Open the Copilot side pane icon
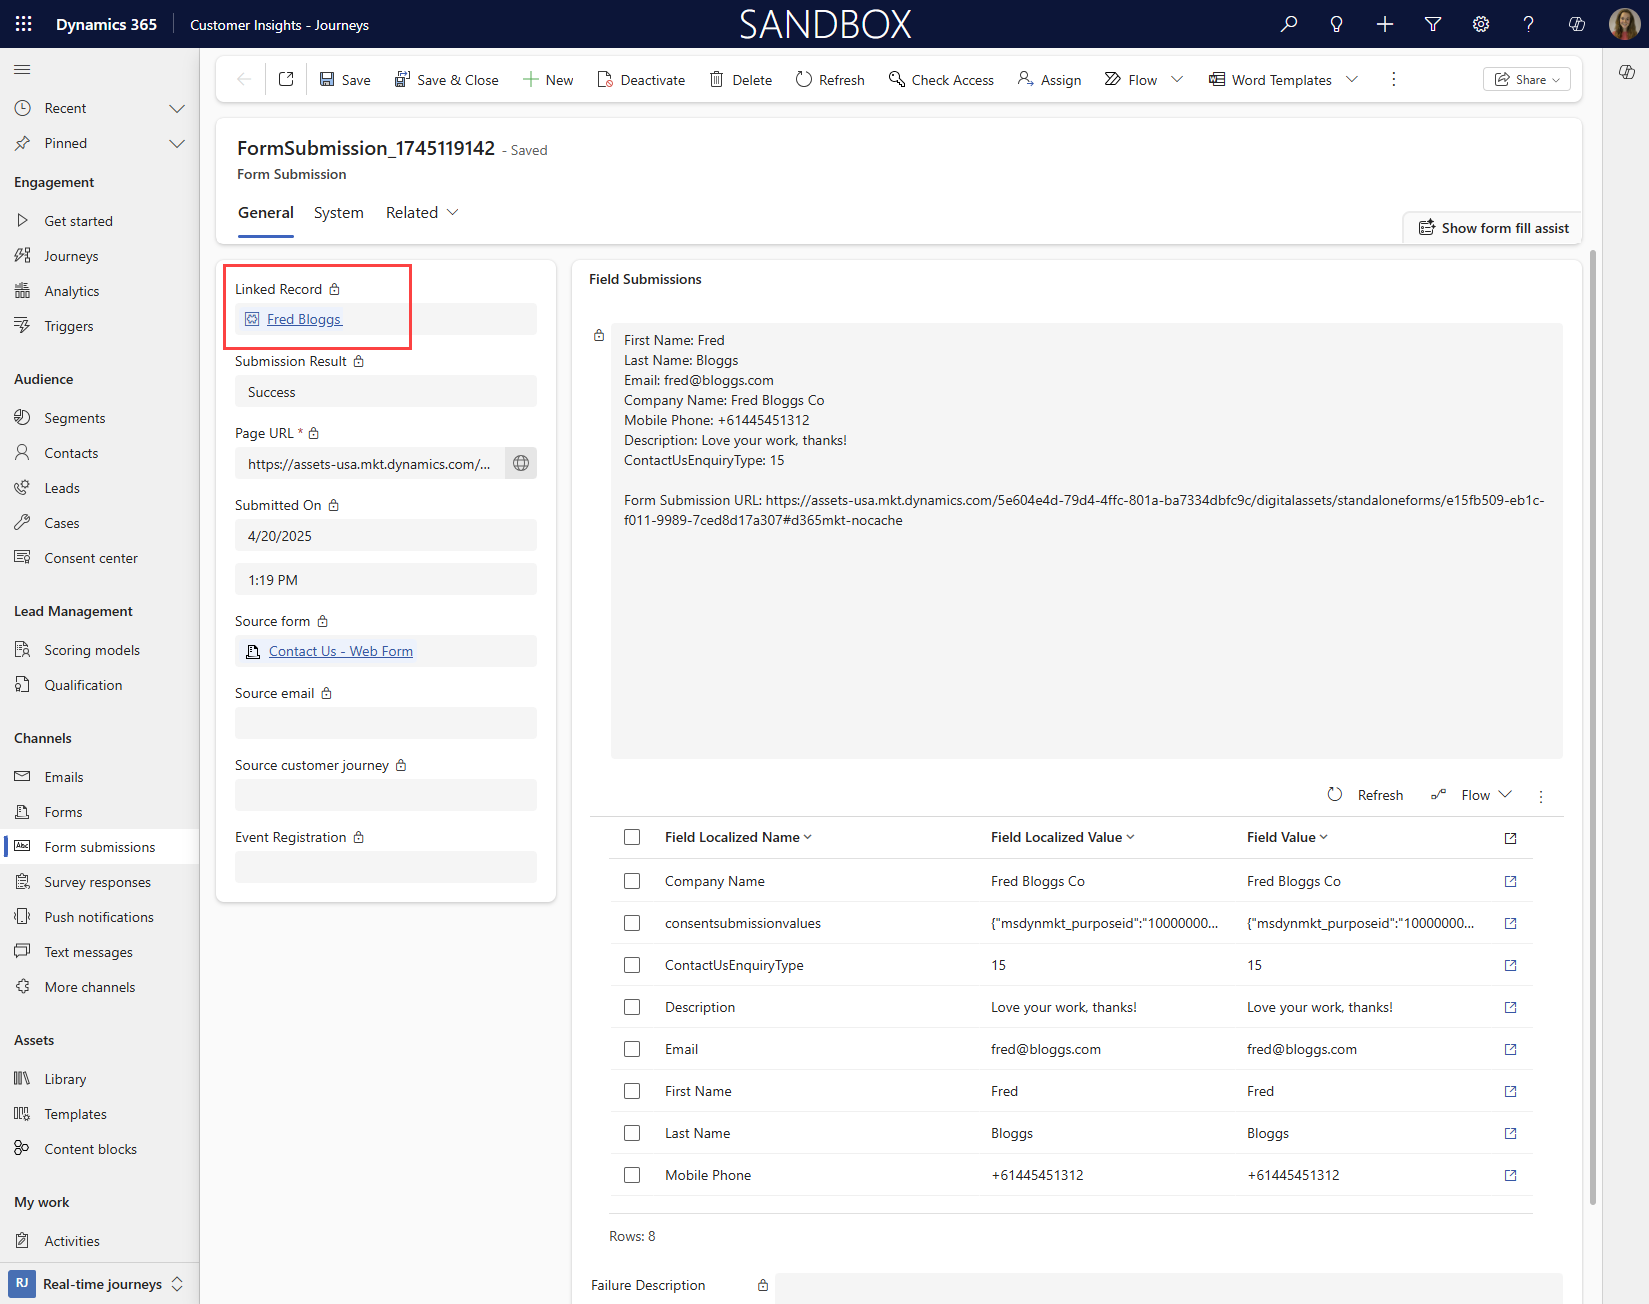The width and height of the screenshot is (1649, 1304). point(1627,72)
